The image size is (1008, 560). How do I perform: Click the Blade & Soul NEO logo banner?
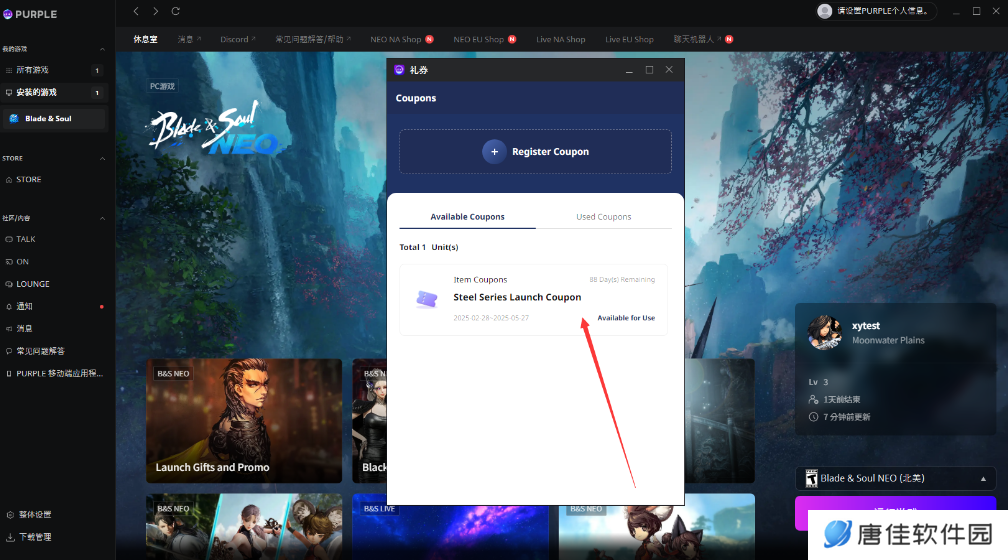click(215, 129)
